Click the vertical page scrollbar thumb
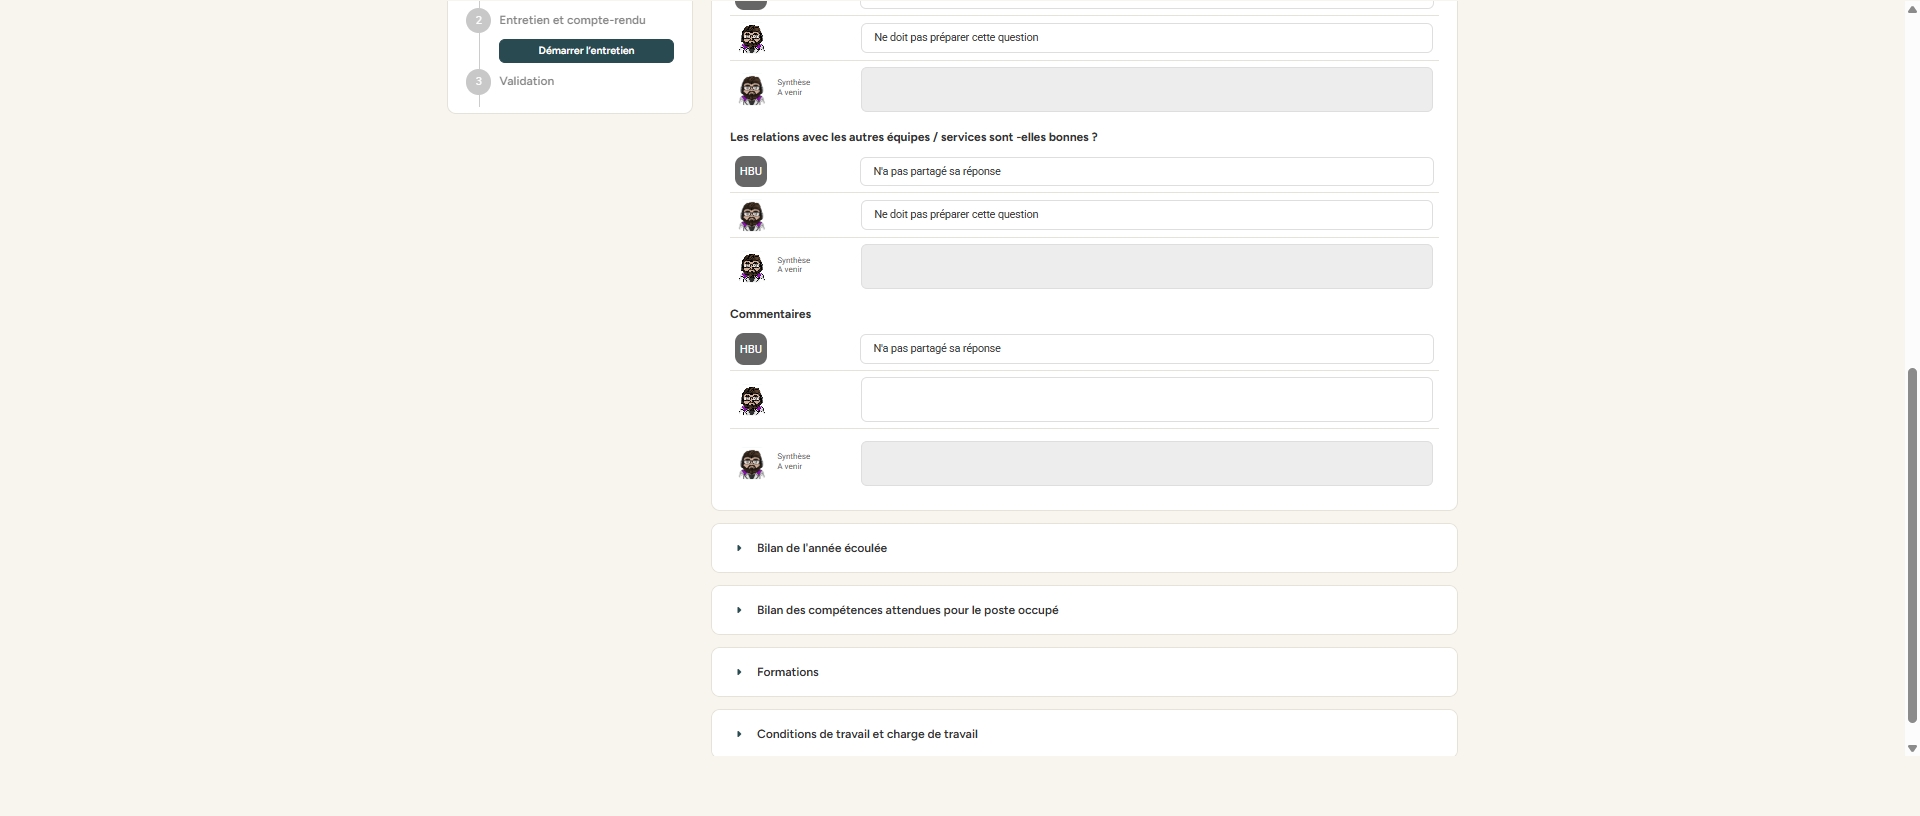The height and width of the screenshot is (816, 1920). 1912,545
